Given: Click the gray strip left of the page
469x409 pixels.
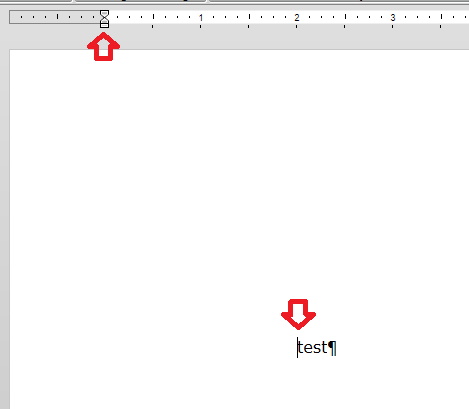Looking at the screenshot, I should (5, 227).
